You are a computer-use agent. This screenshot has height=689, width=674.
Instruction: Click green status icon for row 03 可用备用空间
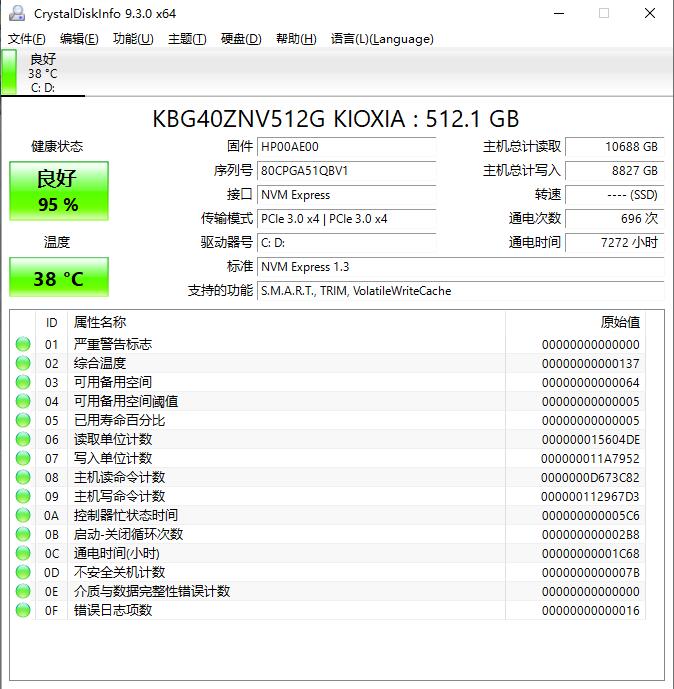(x=23, y=382)
